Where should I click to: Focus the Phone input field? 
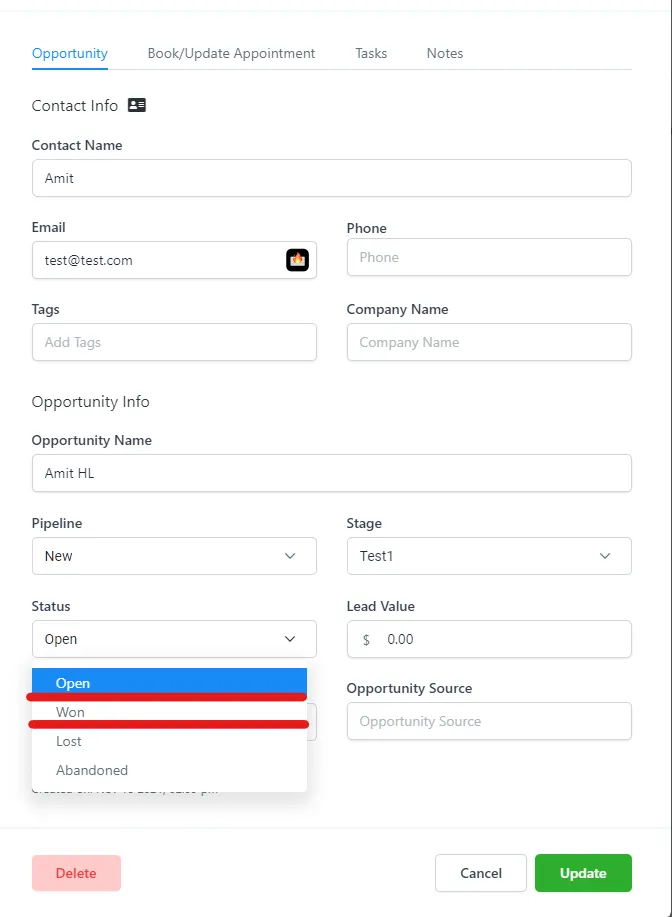tap(489, 257)
